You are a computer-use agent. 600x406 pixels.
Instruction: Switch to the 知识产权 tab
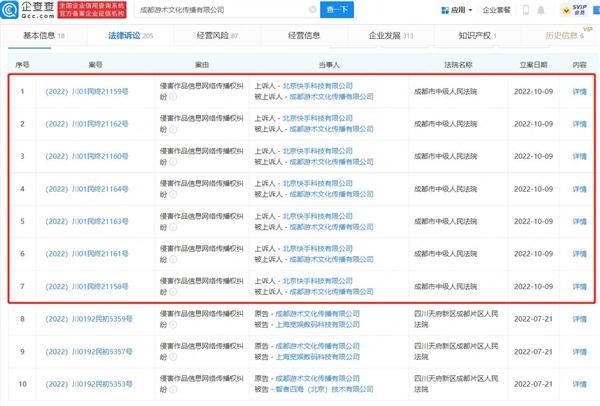pos(477,36)
